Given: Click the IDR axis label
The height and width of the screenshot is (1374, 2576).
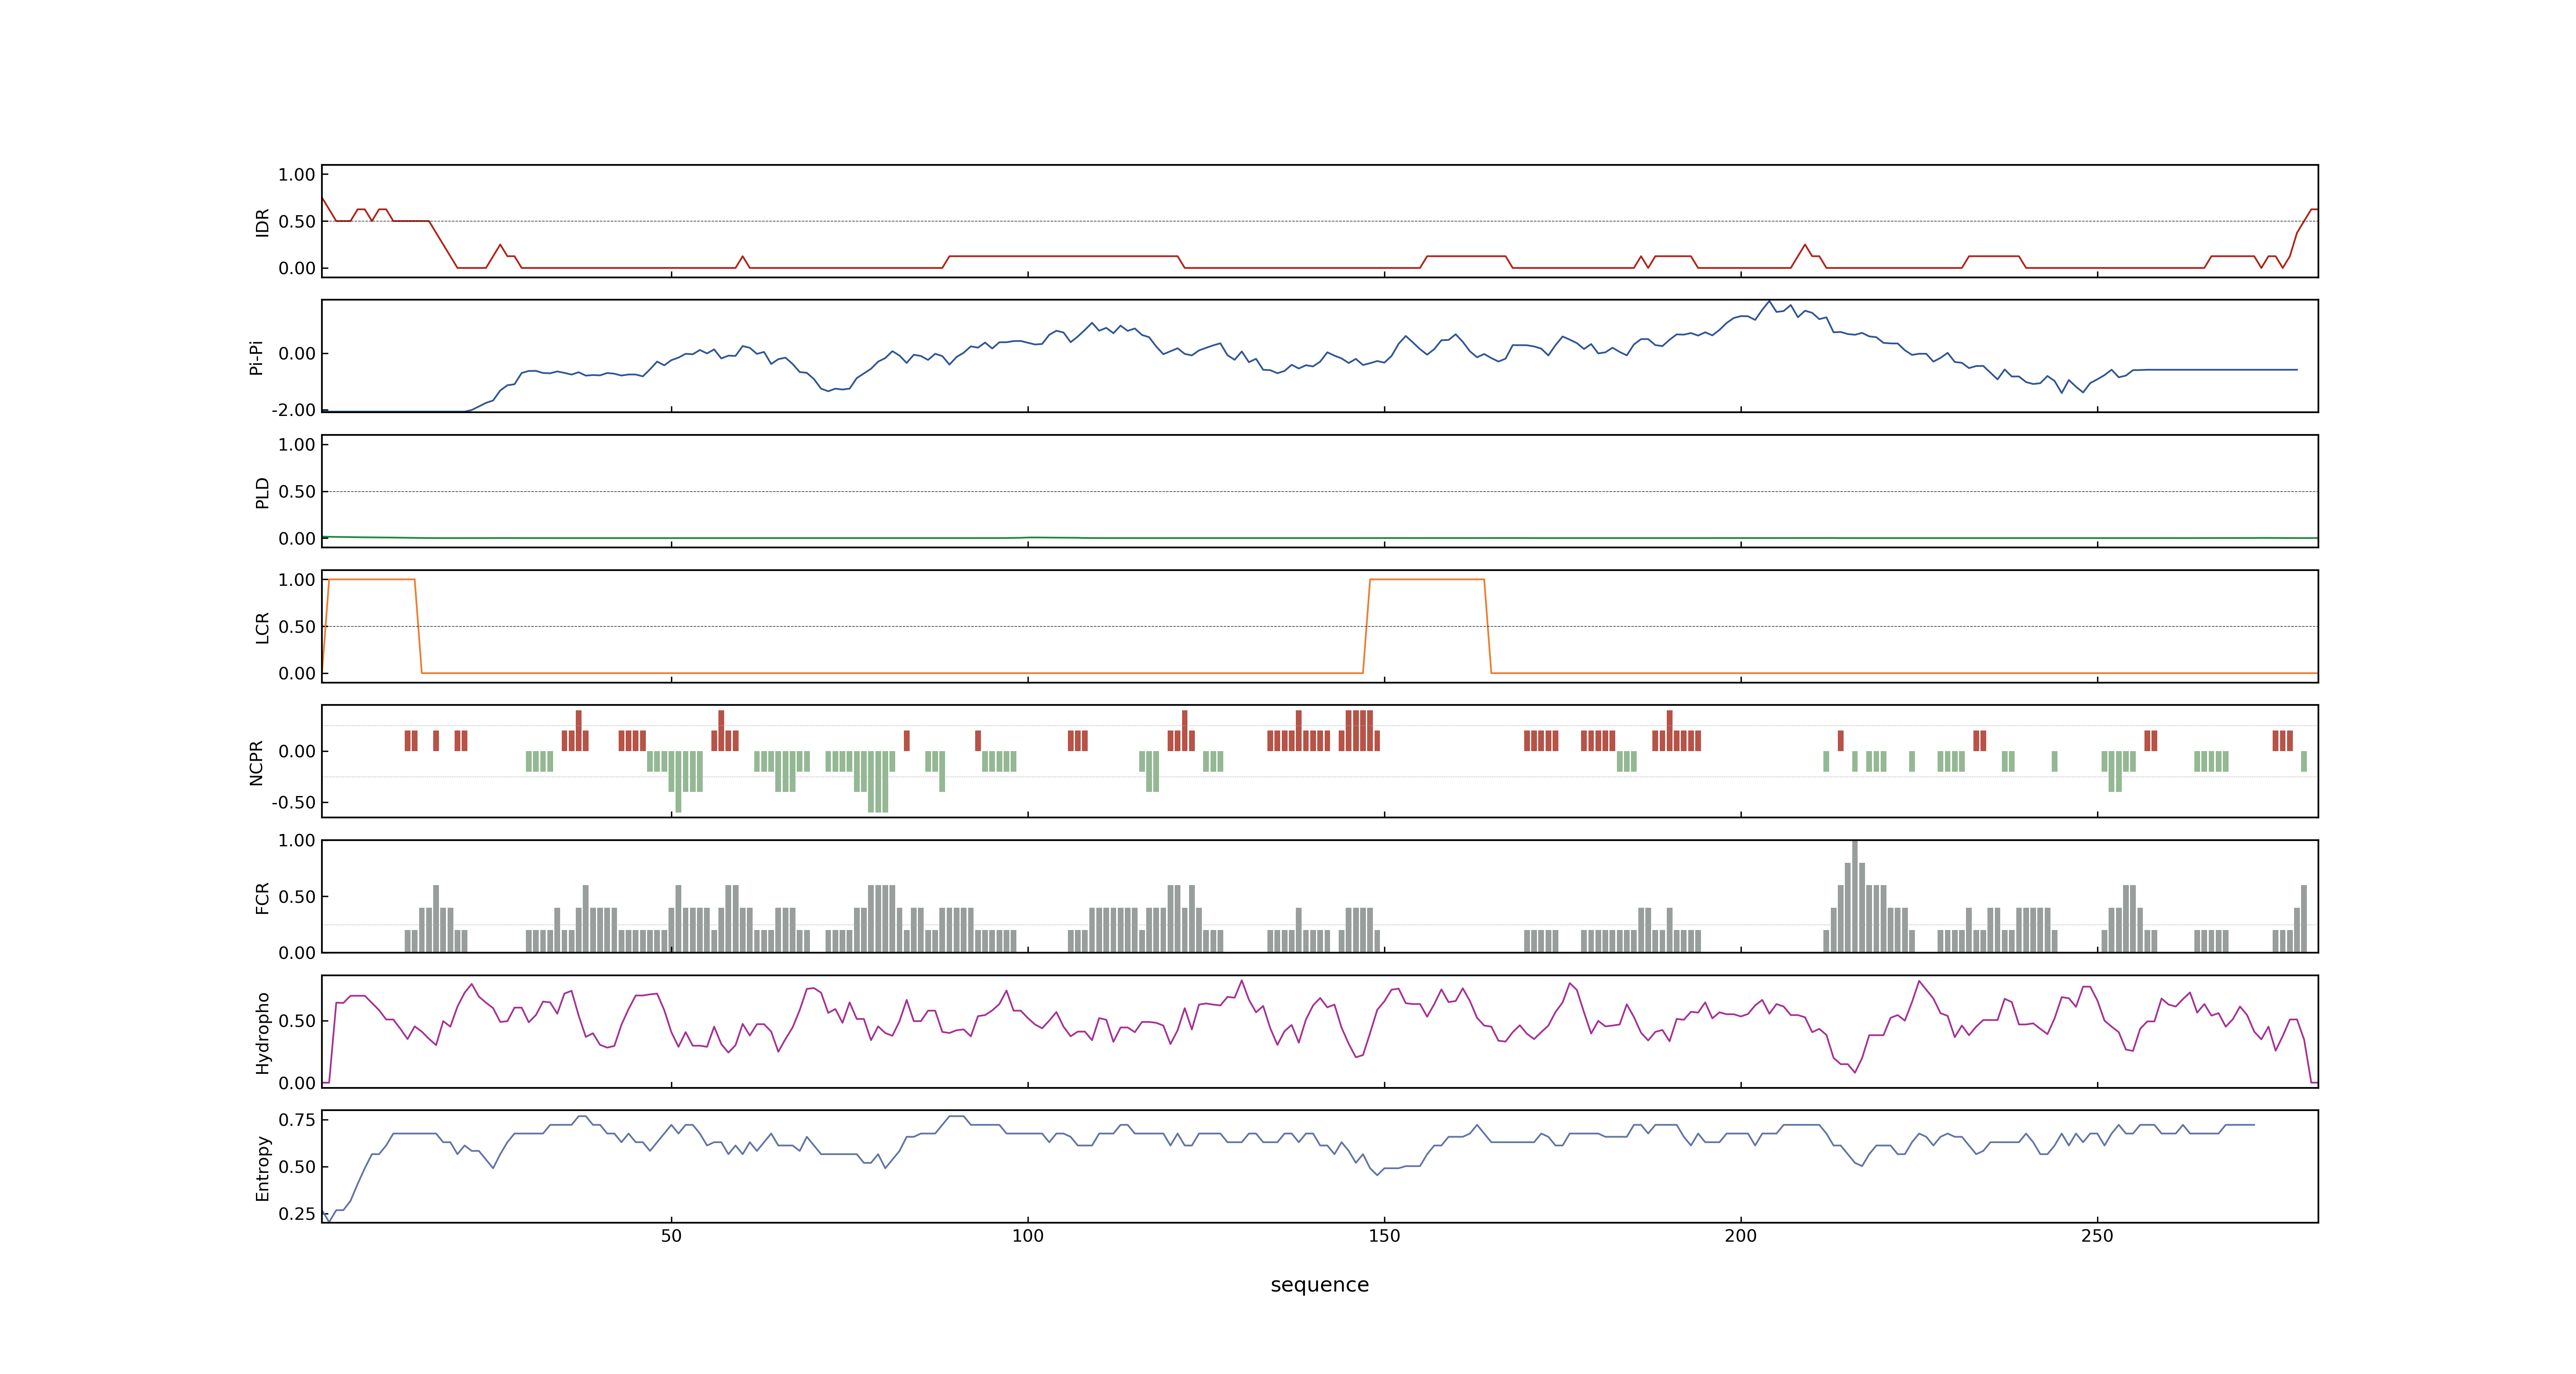Looking at the screenshot, I should pos(262,222).
